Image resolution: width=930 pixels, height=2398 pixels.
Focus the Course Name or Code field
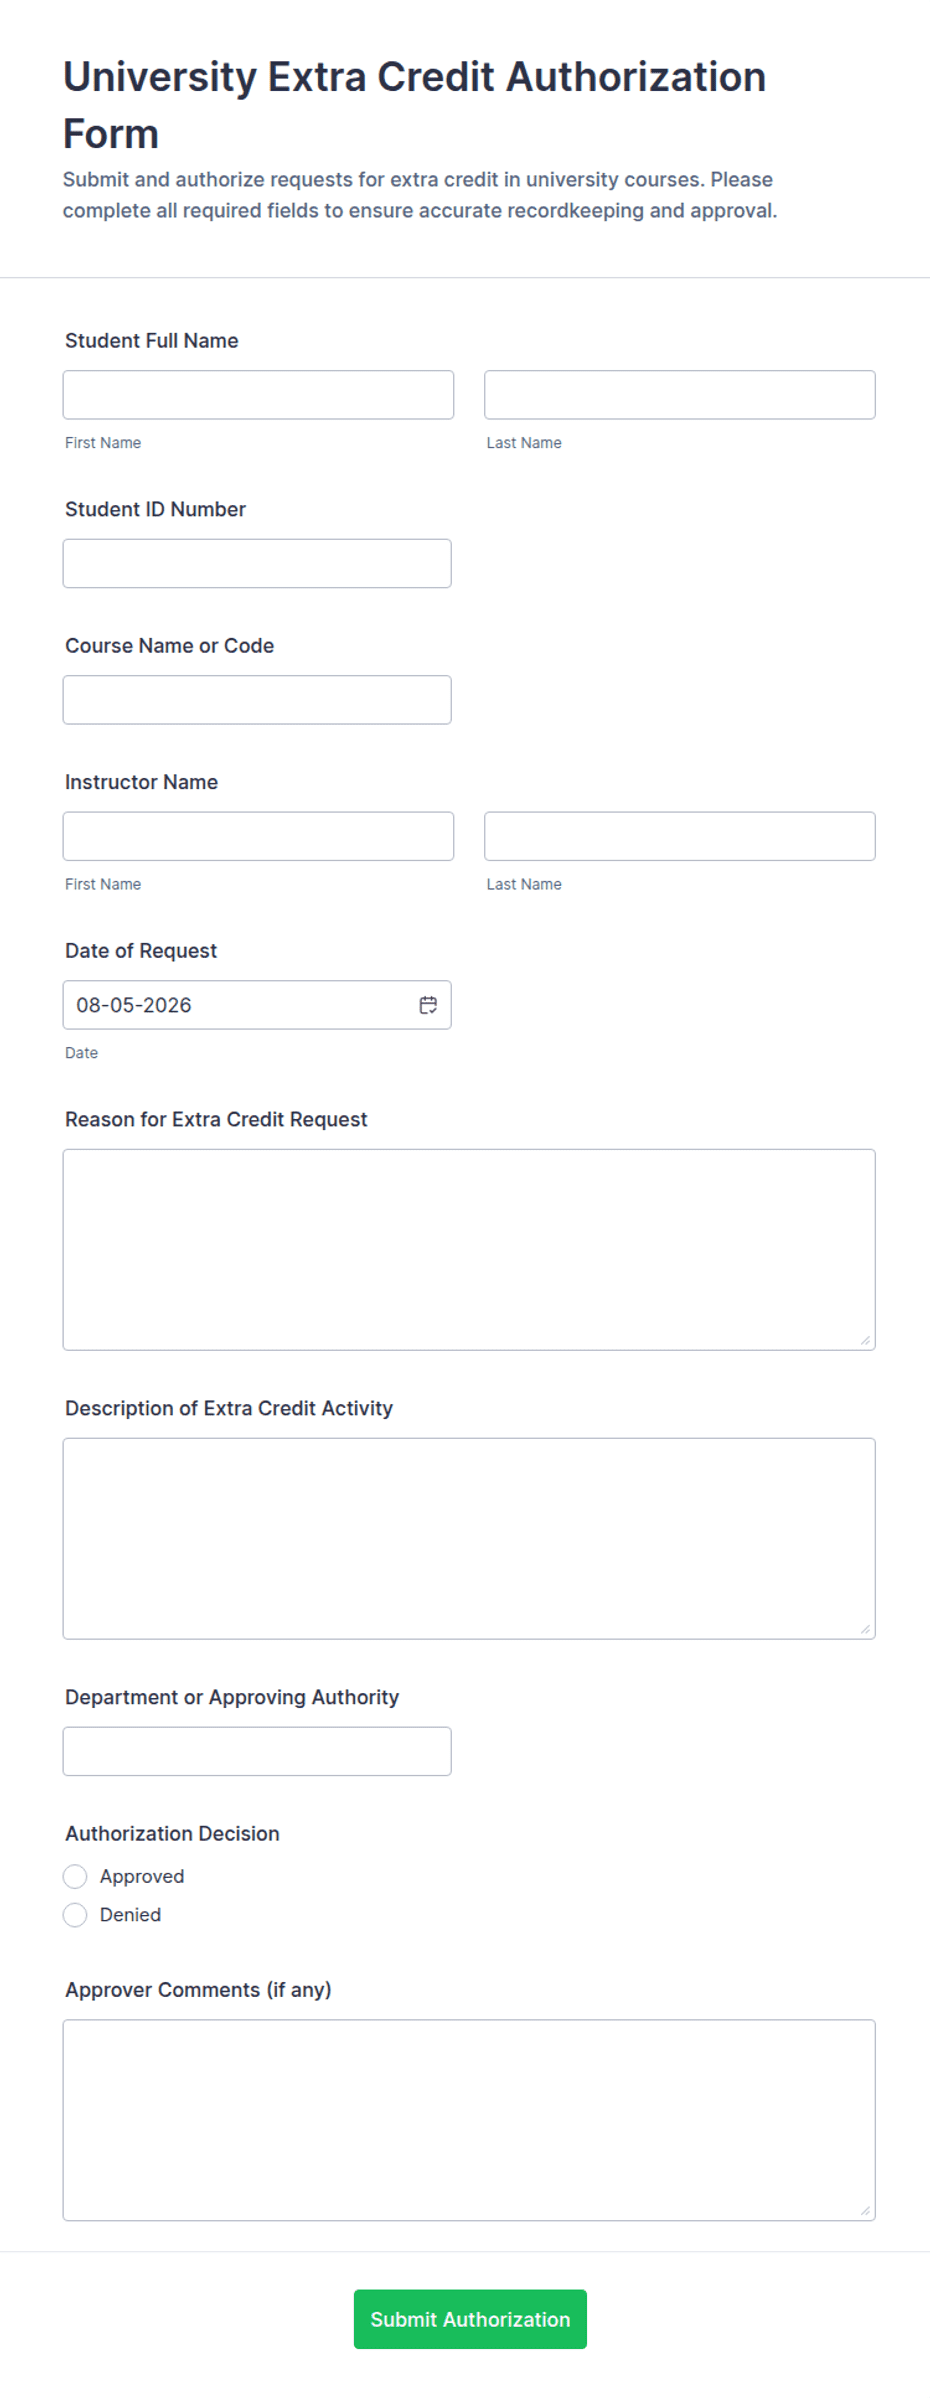[257, 700]
